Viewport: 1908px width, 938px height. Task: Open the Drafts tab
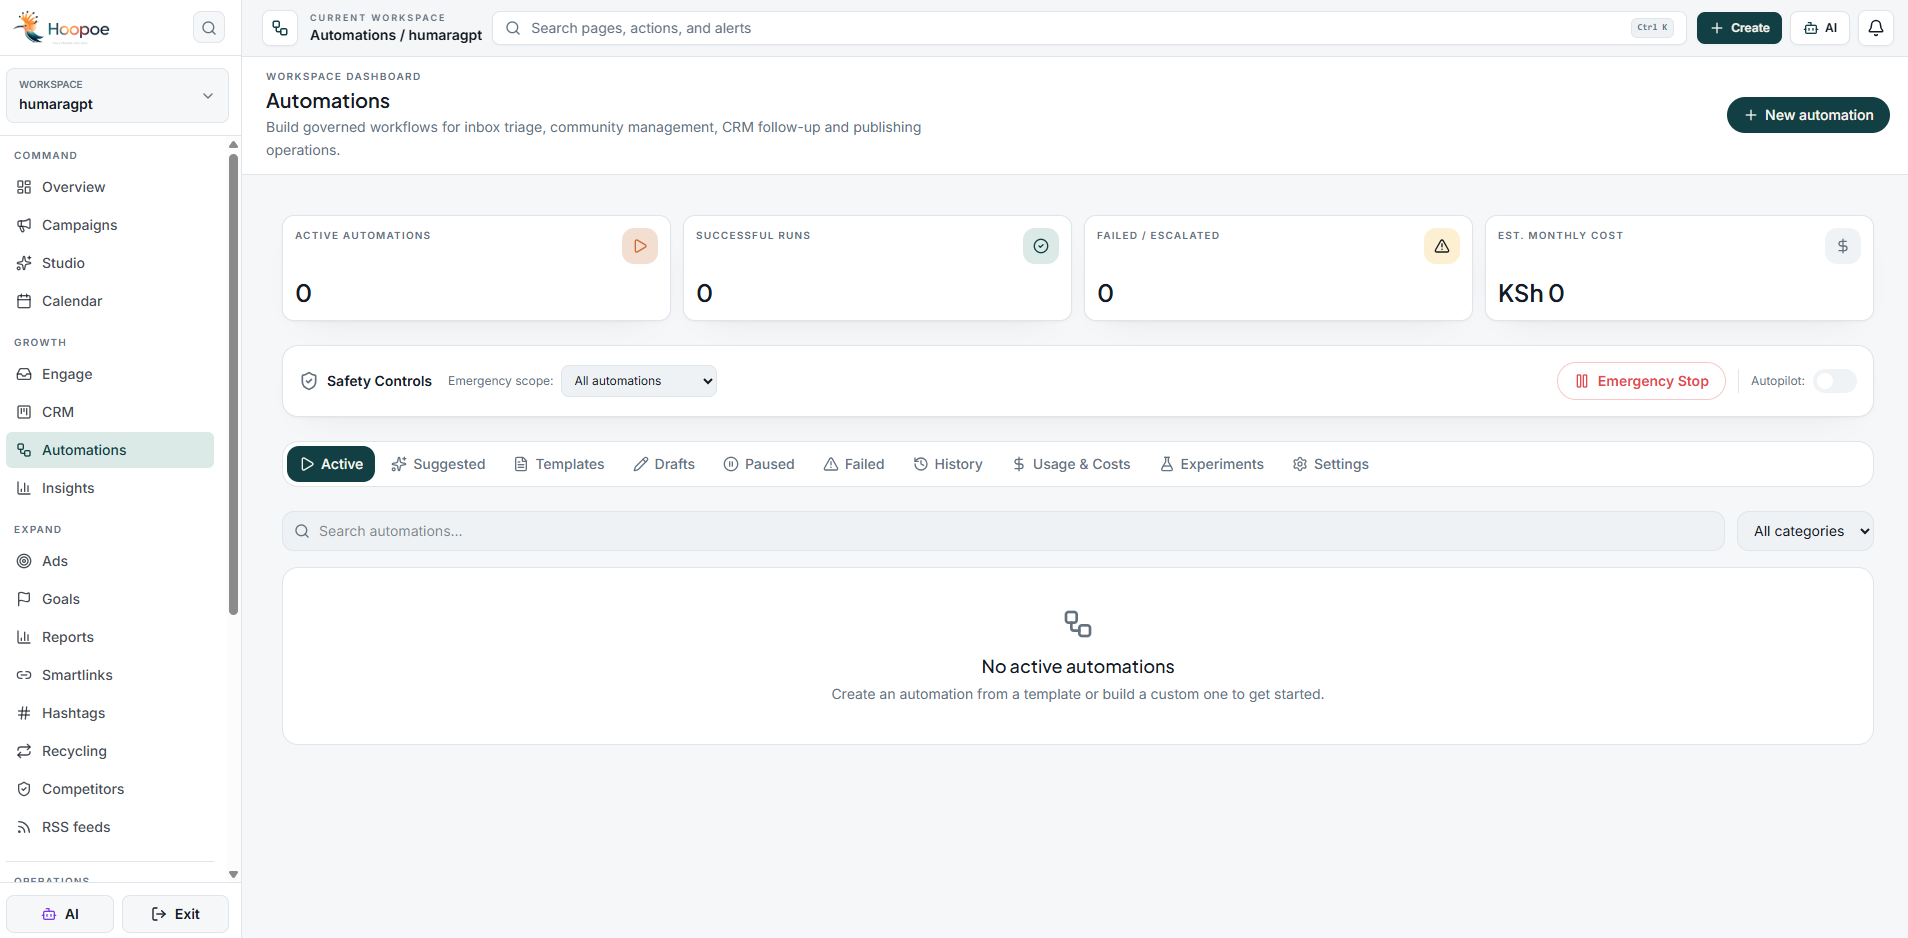[664, 464]
